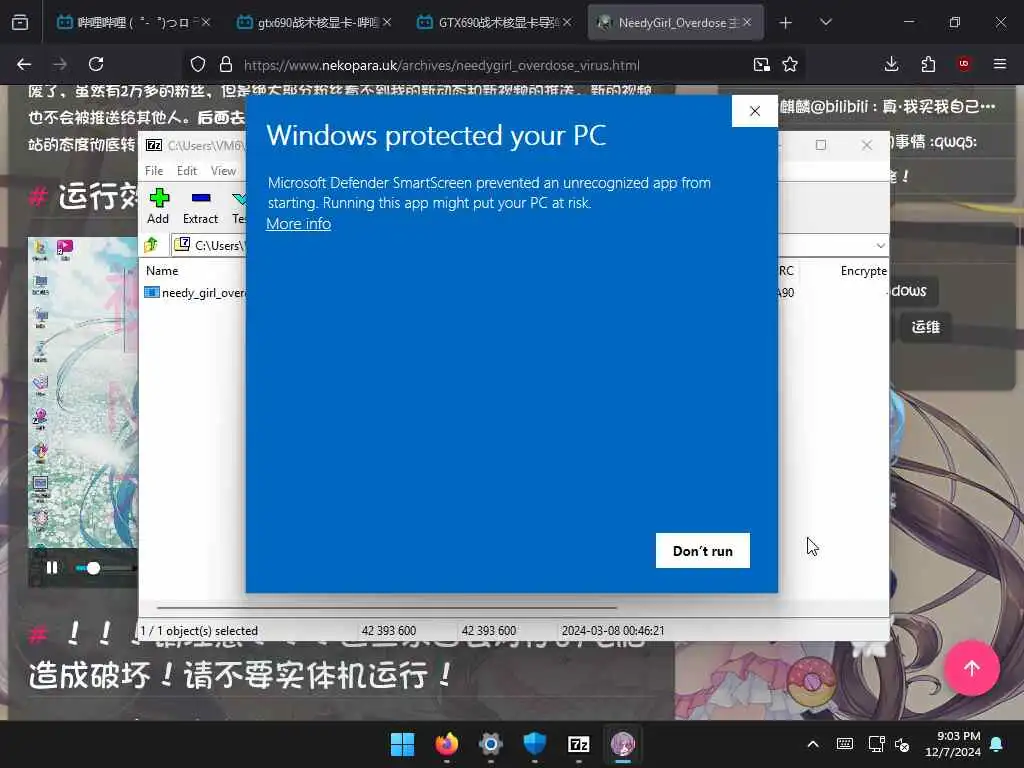Expand the 7-Zip address path dropdown

(880, 246)
